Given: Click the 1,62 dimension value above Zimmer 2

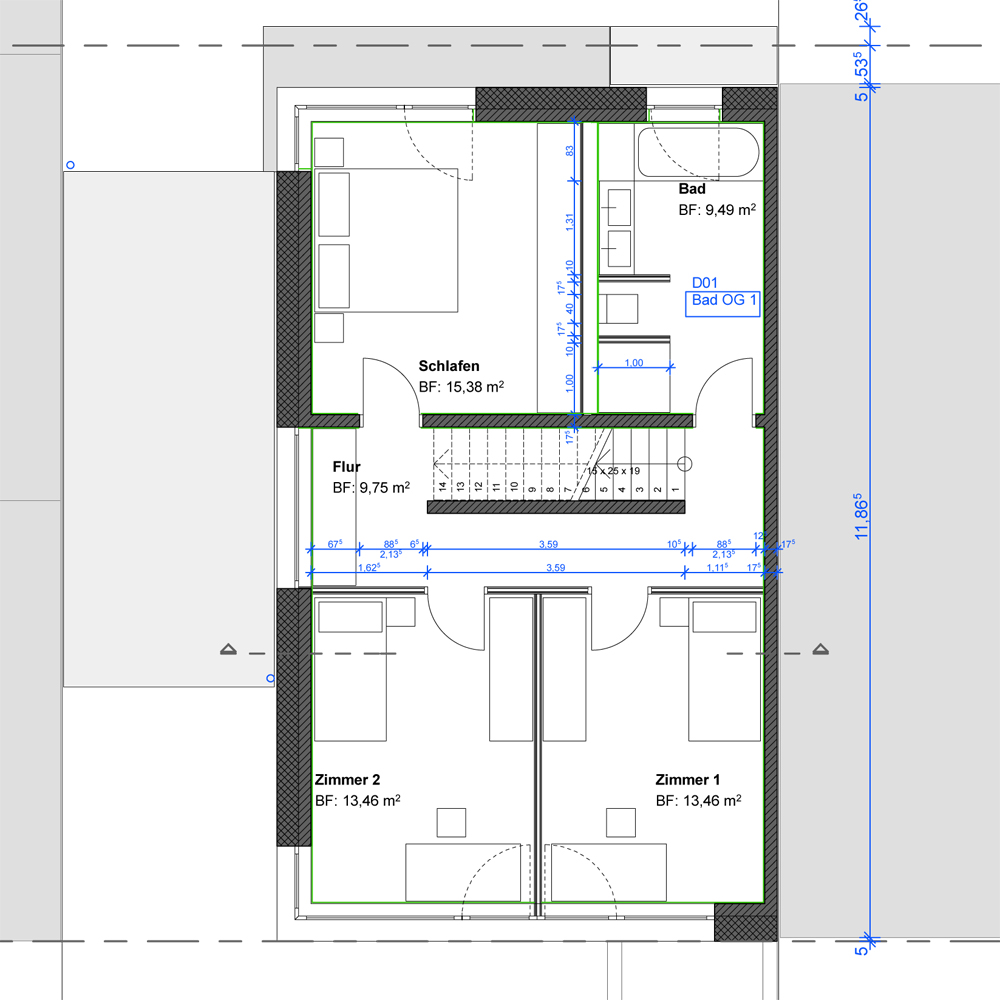Looking at the screenshot, I should coord(371,567).
